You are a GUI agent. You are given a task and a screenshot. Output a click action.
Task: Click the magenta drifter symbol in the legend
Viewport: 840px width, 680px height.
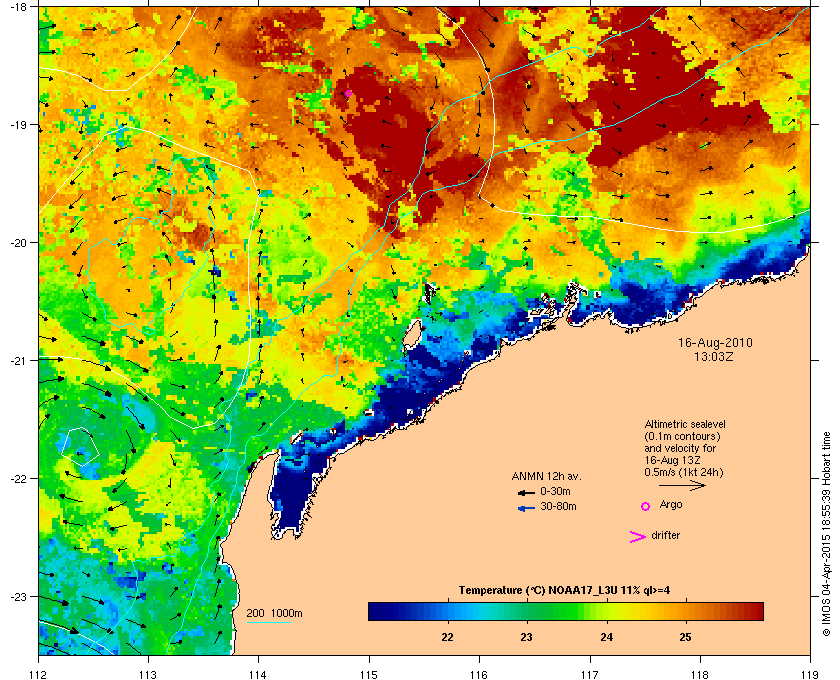(x=638, y=537)
